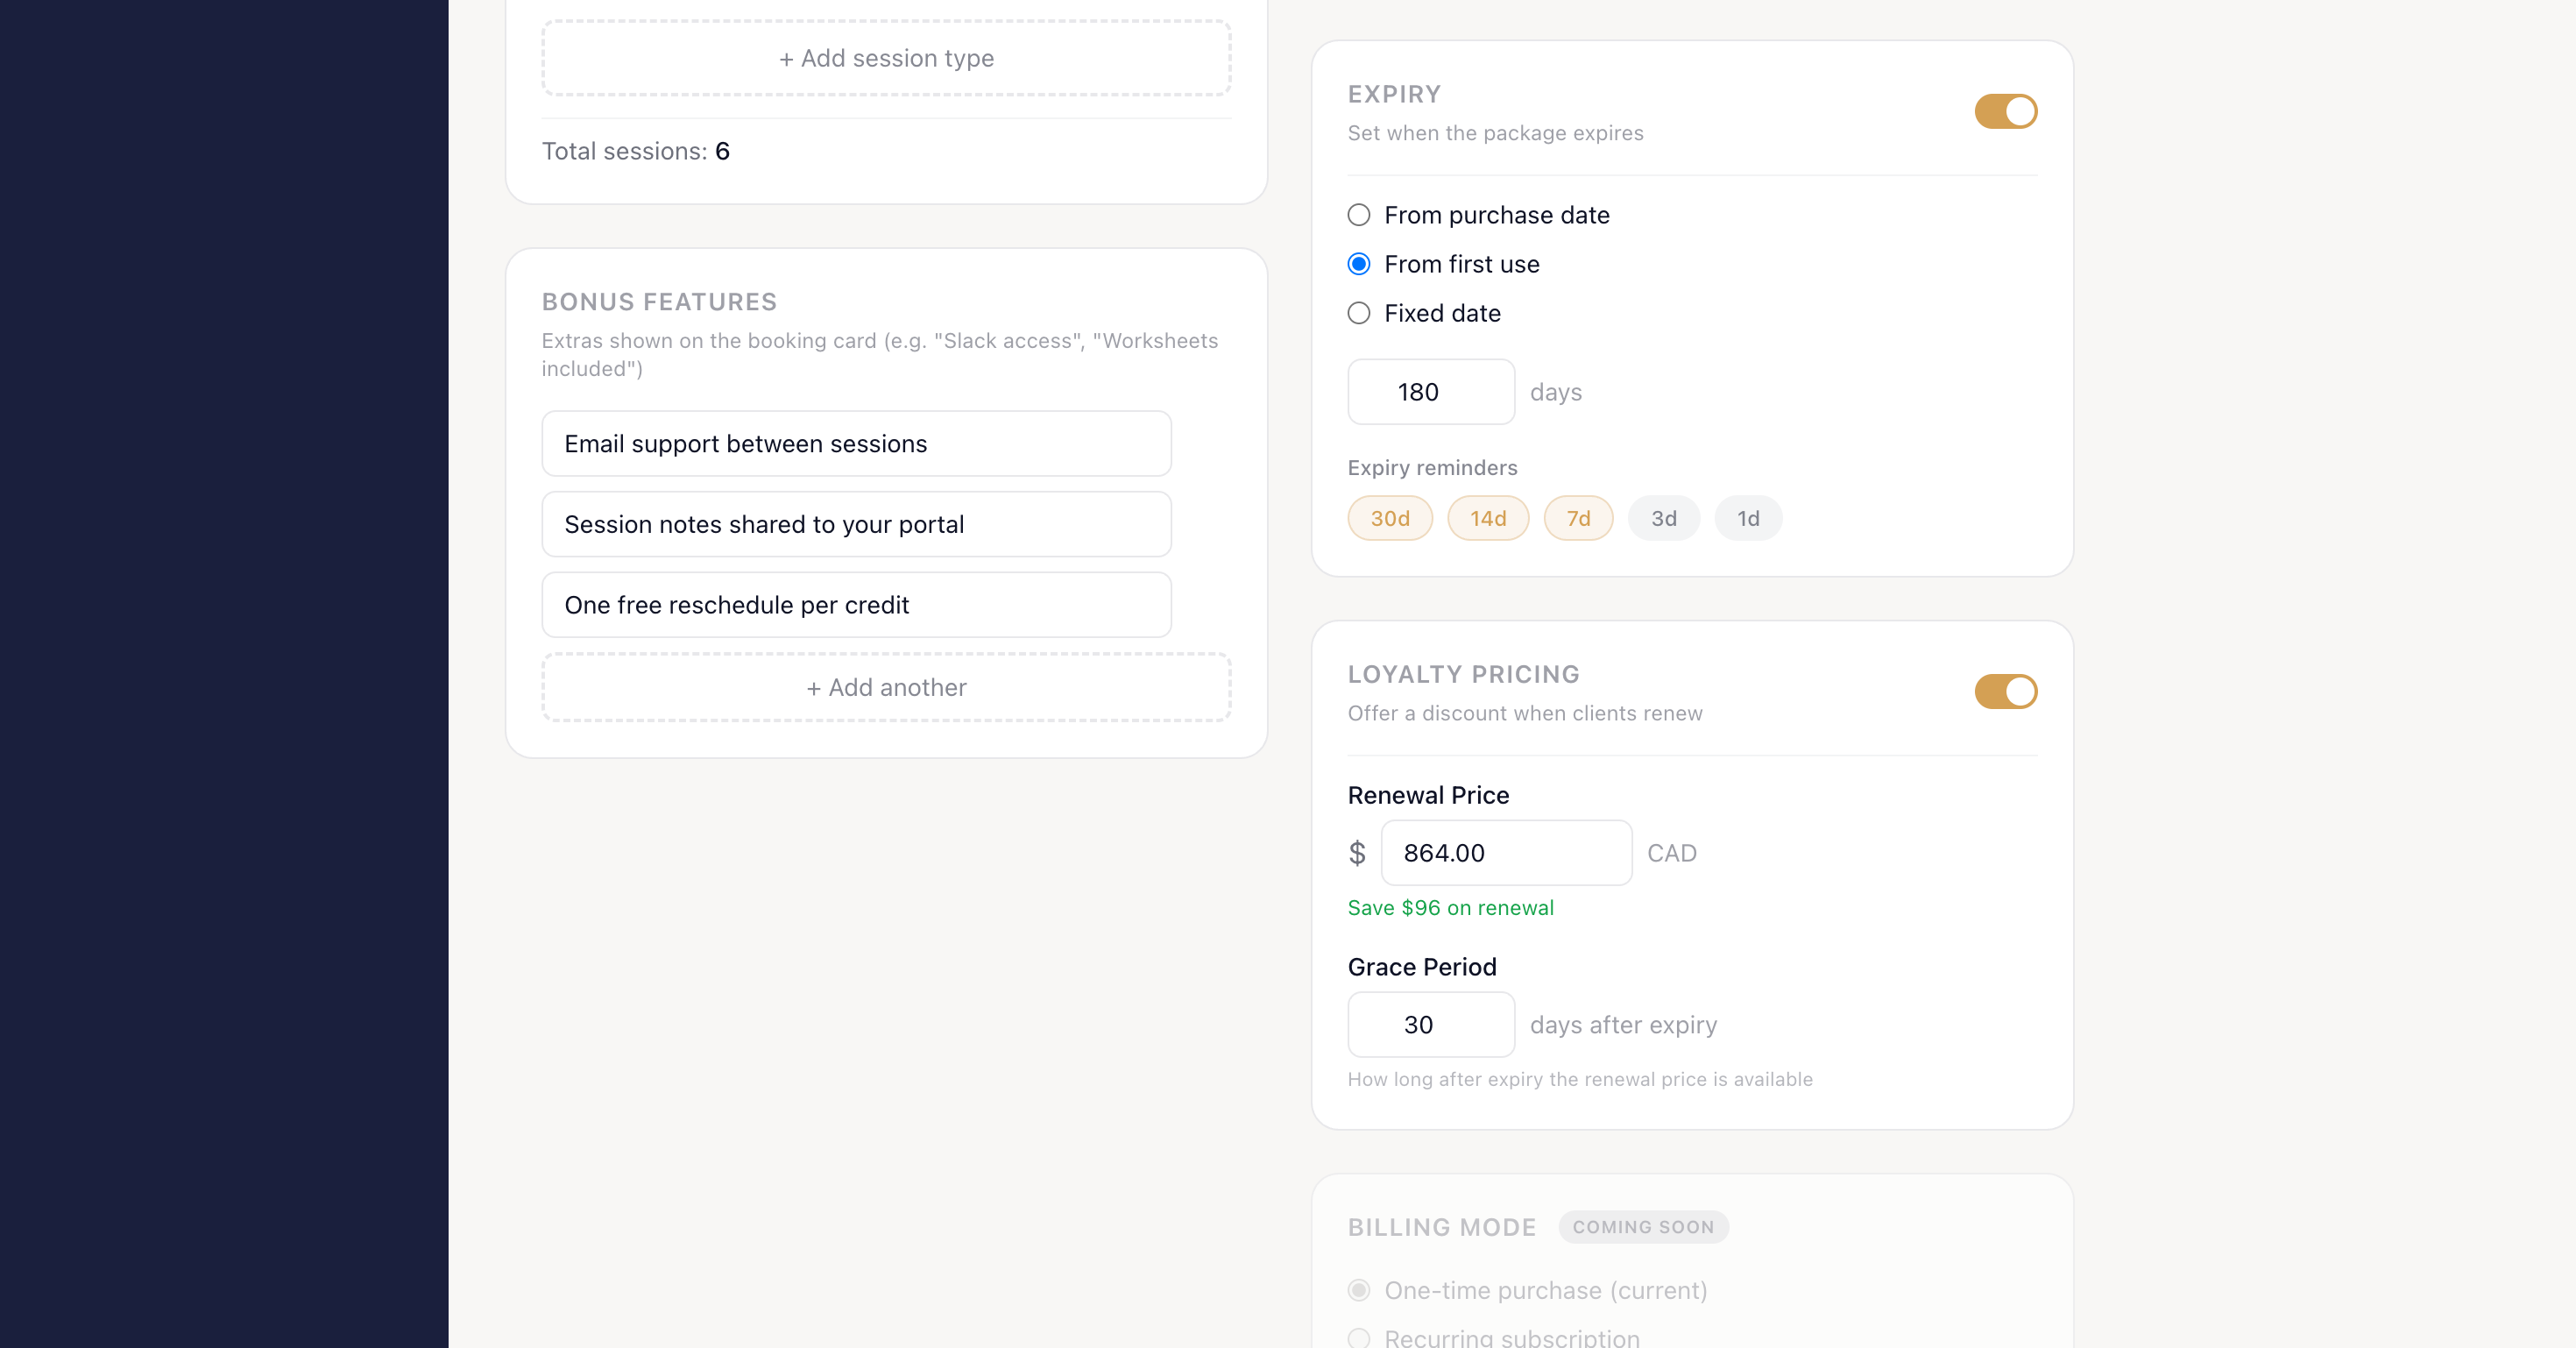Toggle the 30d expiry reminder chip
The height and width of the screenshot is (1348, 2576).
pyautogui.click(x=1390, y=518)
